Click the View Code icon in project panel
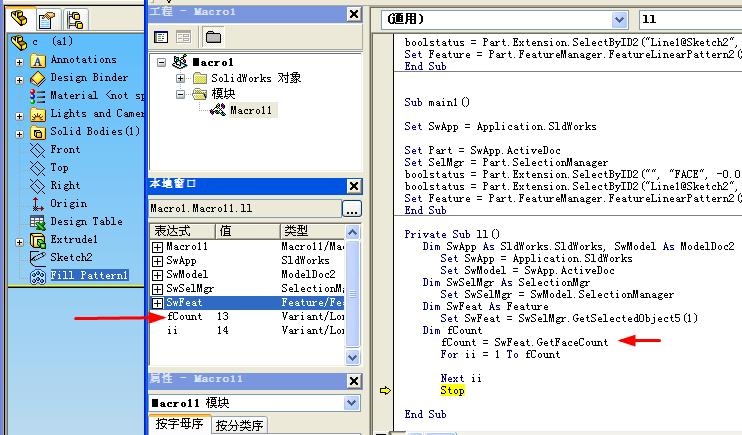 pyautogui.click(x=161, y=37)
